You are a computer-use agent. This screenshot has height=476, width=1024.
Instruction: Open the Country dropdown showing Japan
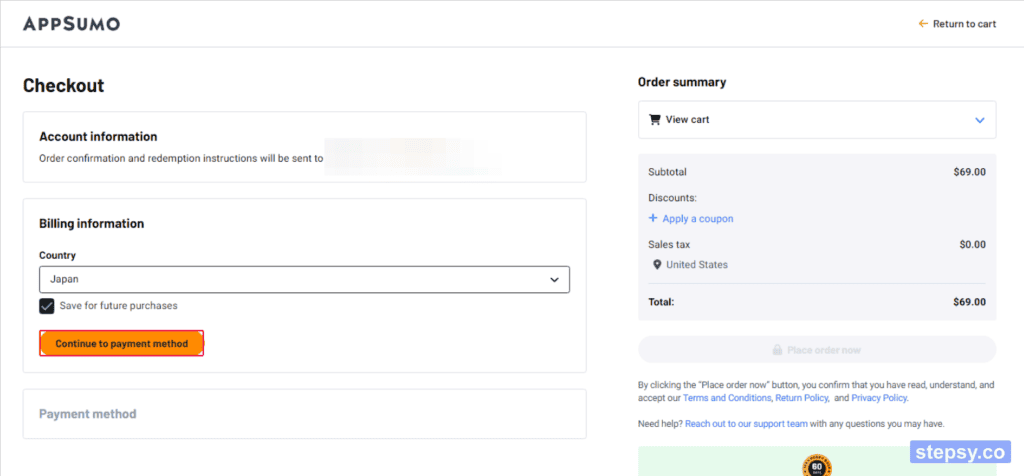point(304,279)
